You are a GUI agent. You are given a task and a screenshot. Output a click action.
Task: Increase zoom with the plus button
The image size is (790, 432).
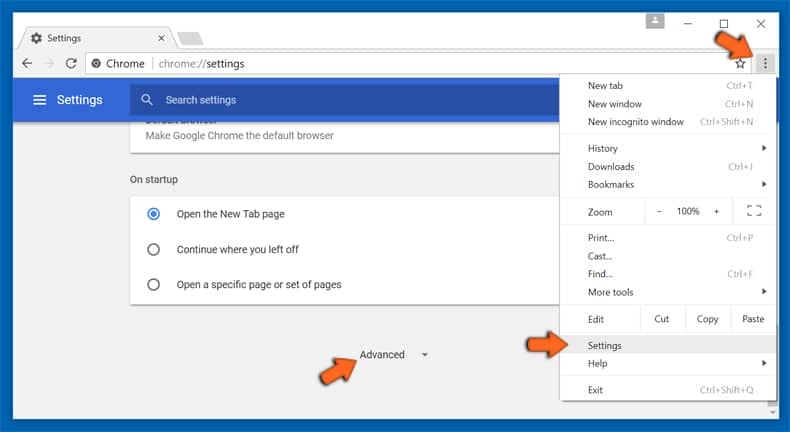(x=716, y=212)
